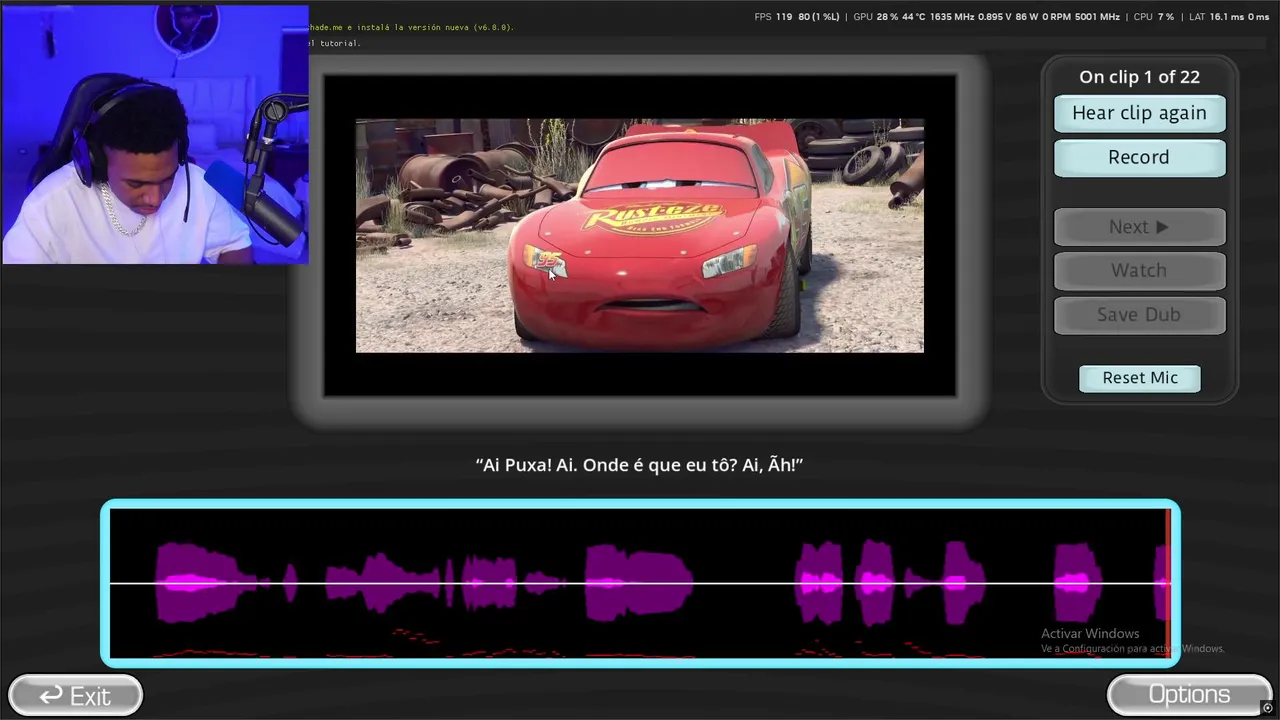Click the Watch button
1280x720 pixels.
[x=1139, y=270]
